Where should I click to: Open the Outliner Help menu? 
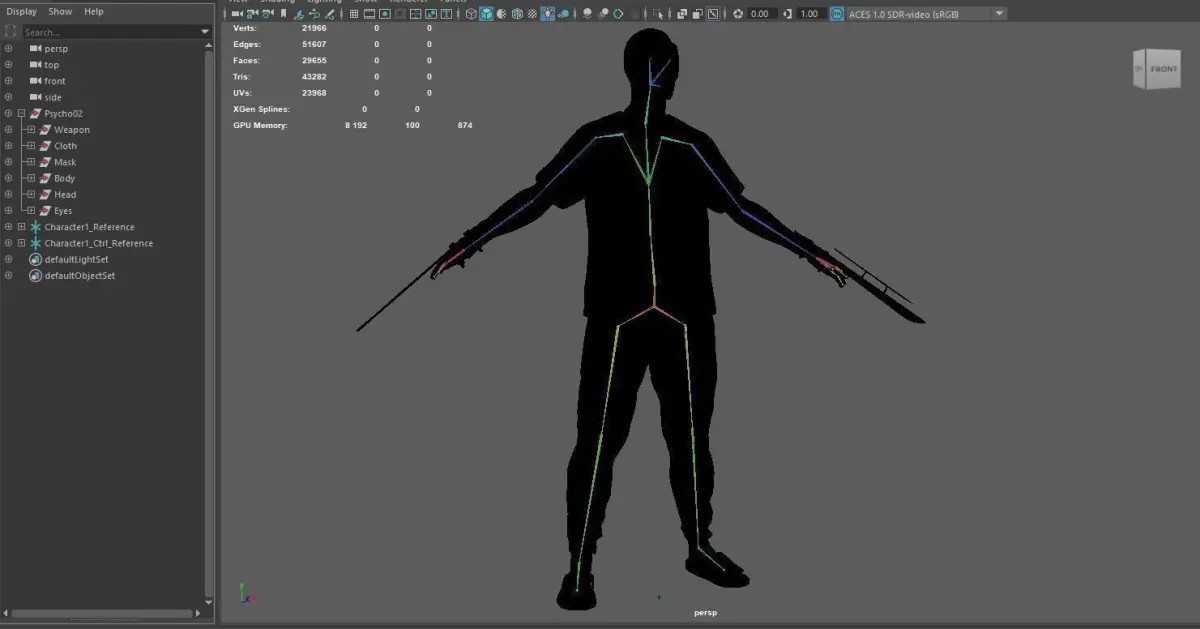click(x=93, y=12)
